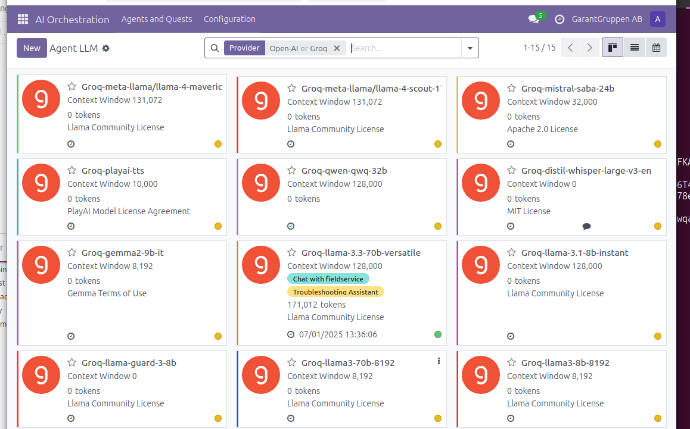Star the Groq-llama-3.1-8b-instant card
690x429 pixels.
pos(511,252)
